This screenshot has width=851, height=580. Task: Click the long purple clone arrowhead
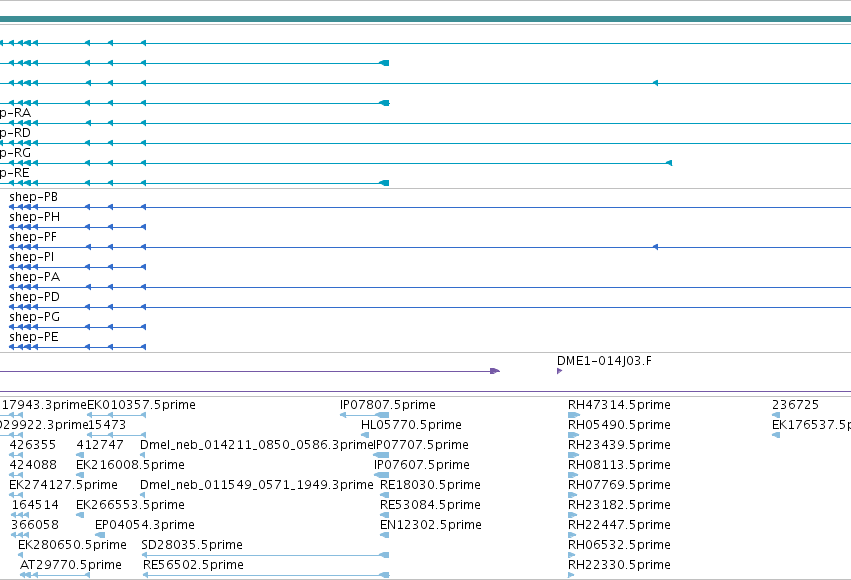tap(494, 371)
